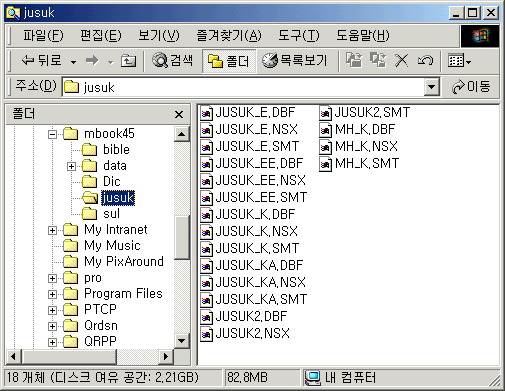Select the JUSUK_KA.SMT file icon

pyautogui.click(x=207, y=300)
